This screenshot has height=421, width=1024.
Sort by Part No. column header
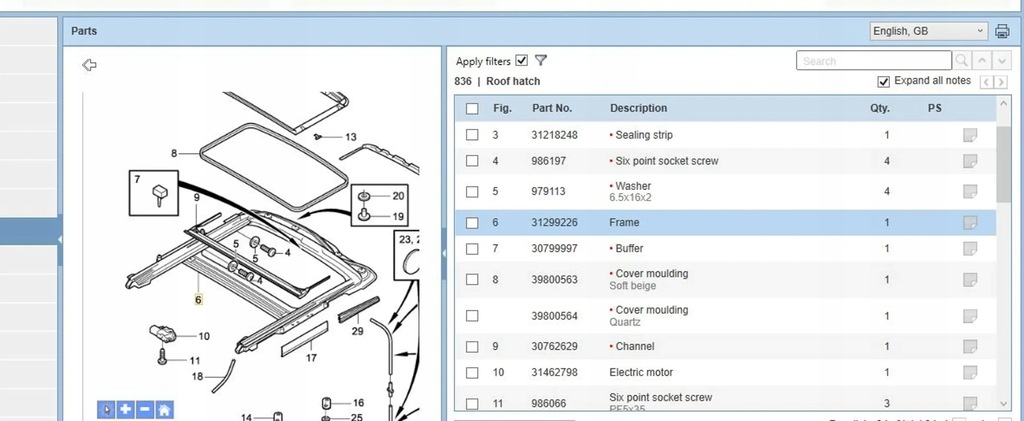pyautogui.click(x=552, y=108)
